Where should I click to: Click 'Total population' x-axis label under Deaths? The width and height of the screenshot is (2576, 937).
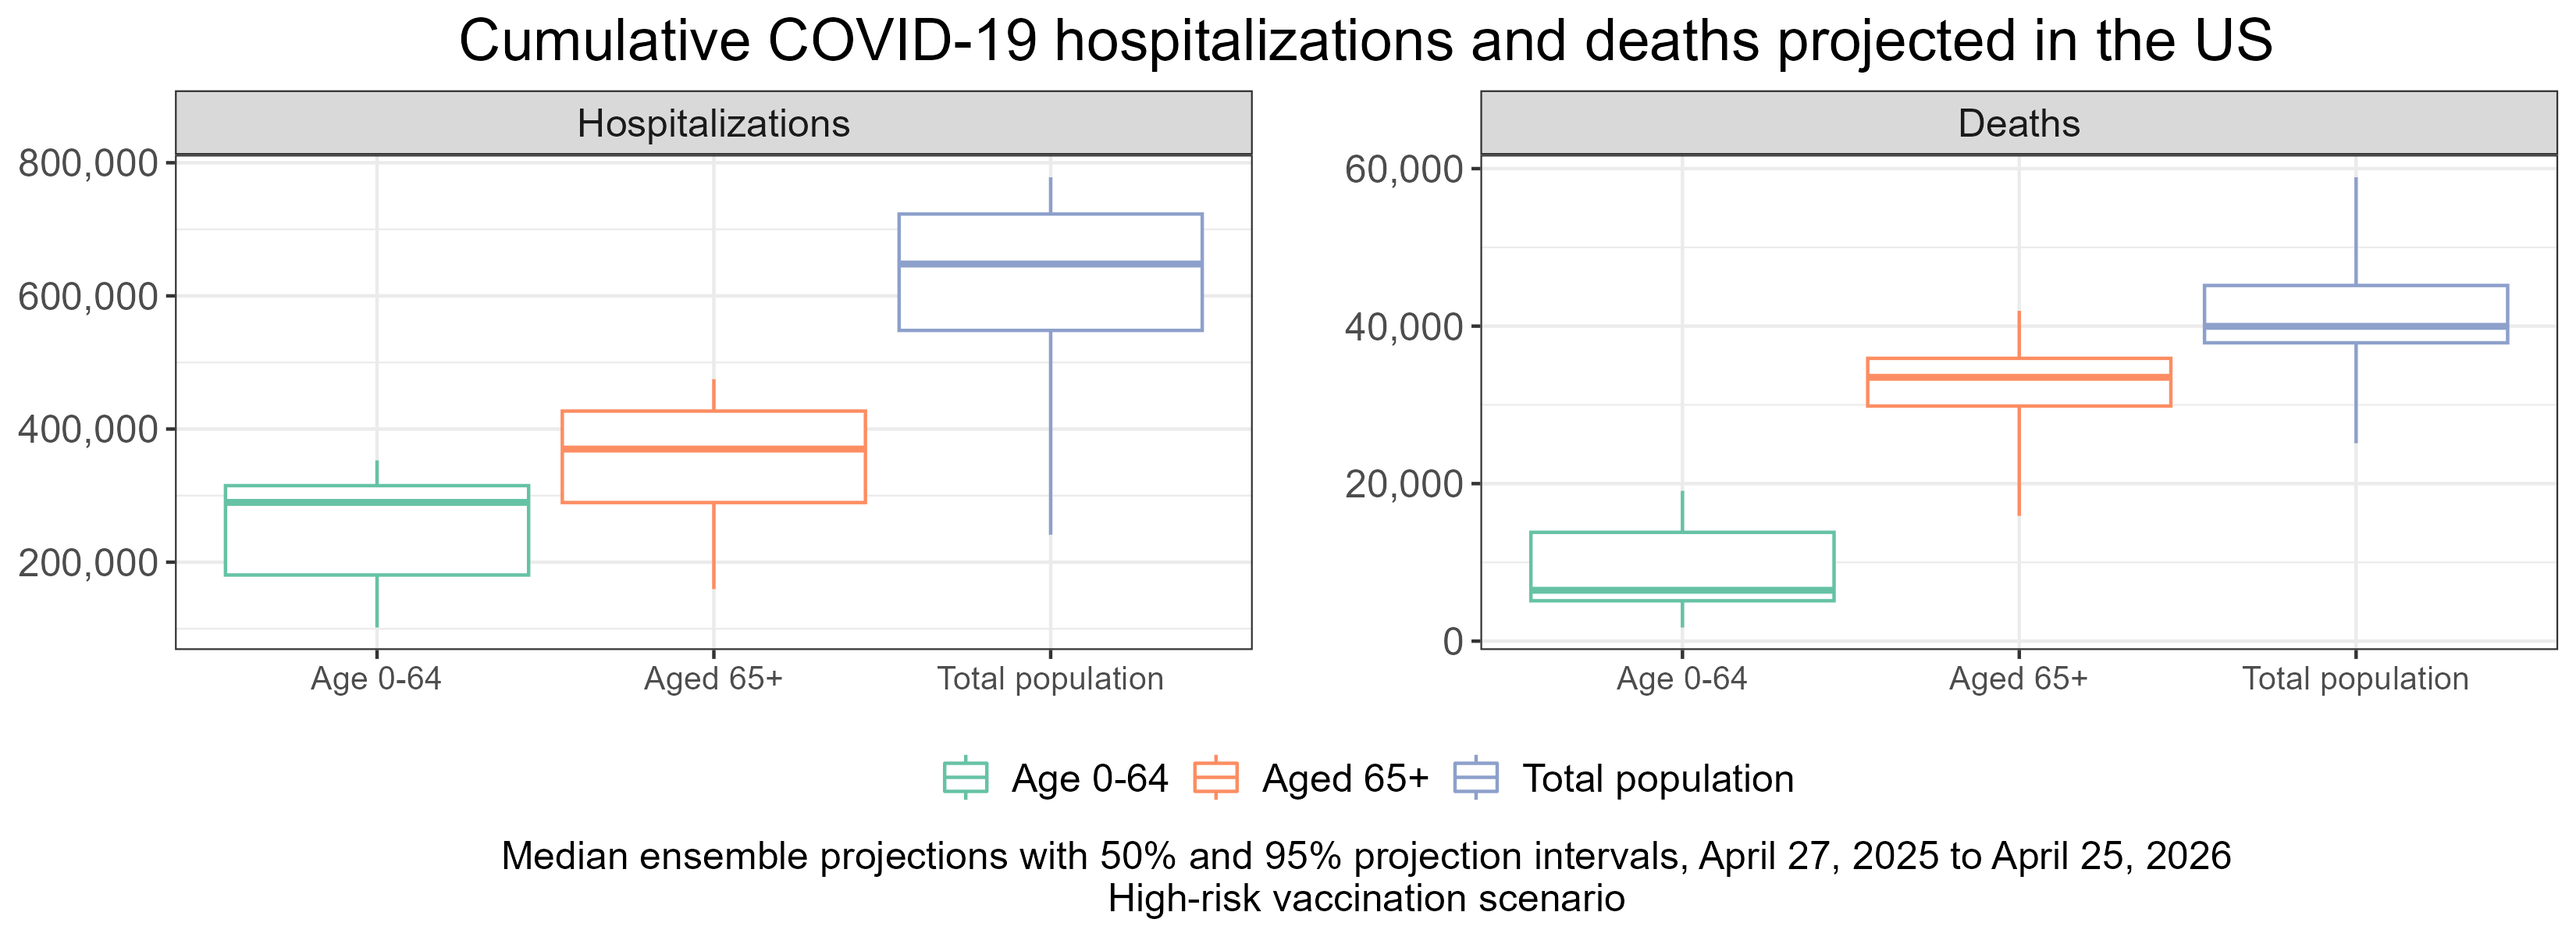coord(2355,679)
